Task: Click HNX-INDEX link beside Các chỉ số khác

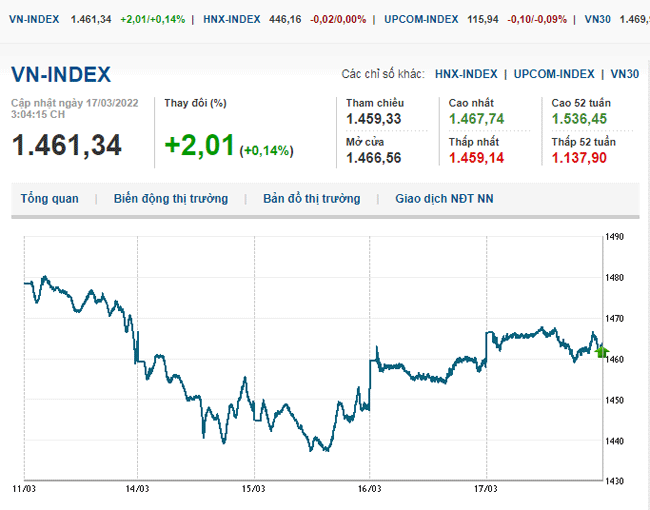Action: pyautogui.click(x=466, y=74)
